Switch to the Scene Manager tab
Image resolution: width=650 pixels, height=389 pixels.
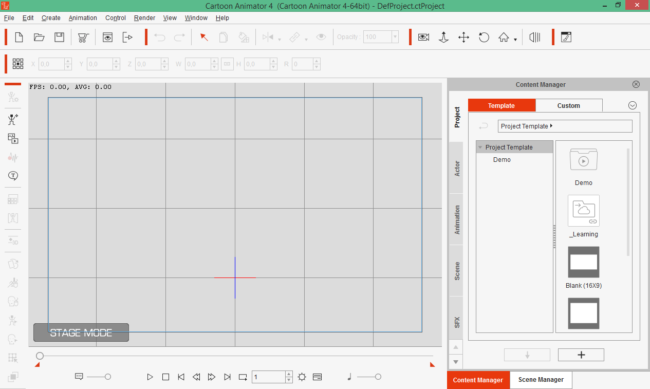point(541,379)
